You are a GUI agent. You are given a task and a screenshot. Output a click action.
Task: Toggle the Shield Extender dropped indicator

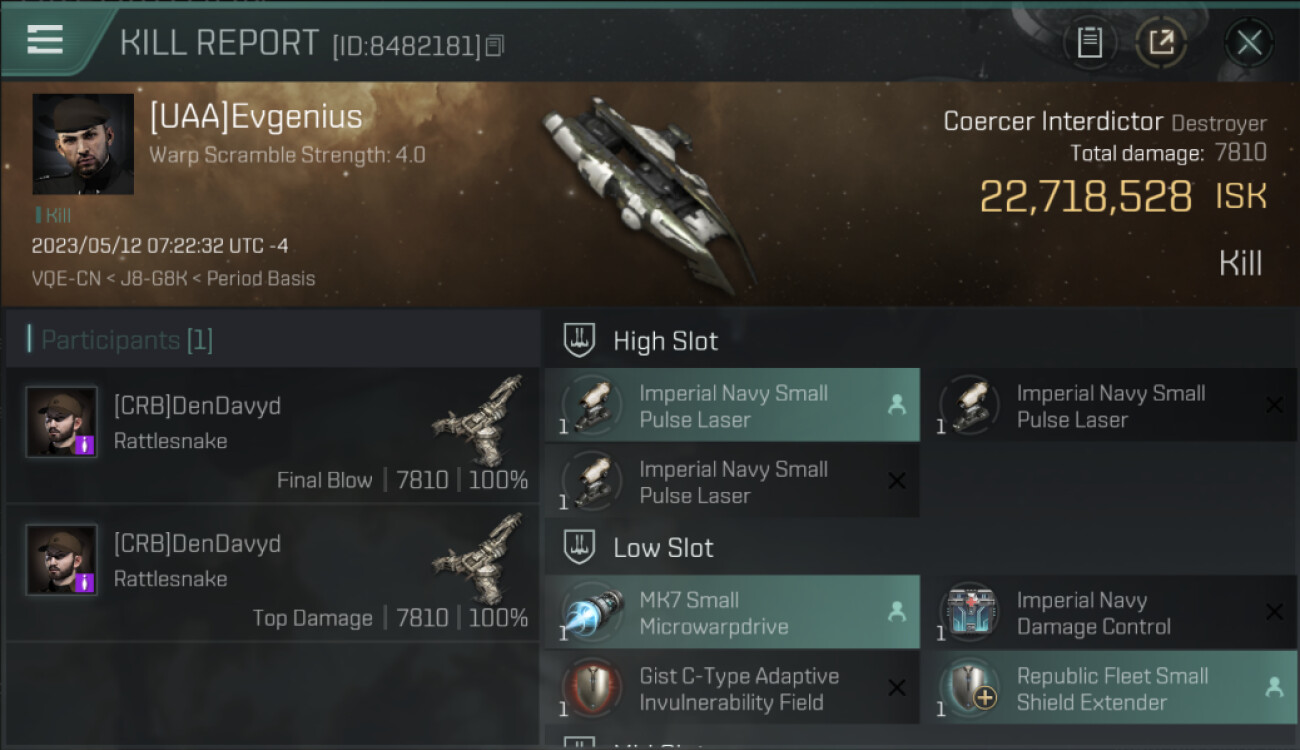tap(1274, 688)
